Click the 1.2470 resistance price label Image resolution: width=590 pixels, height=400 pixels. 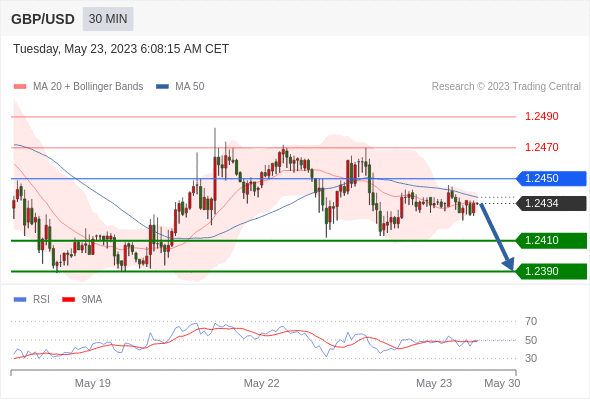pyautogui.click(x=541, y=147)
